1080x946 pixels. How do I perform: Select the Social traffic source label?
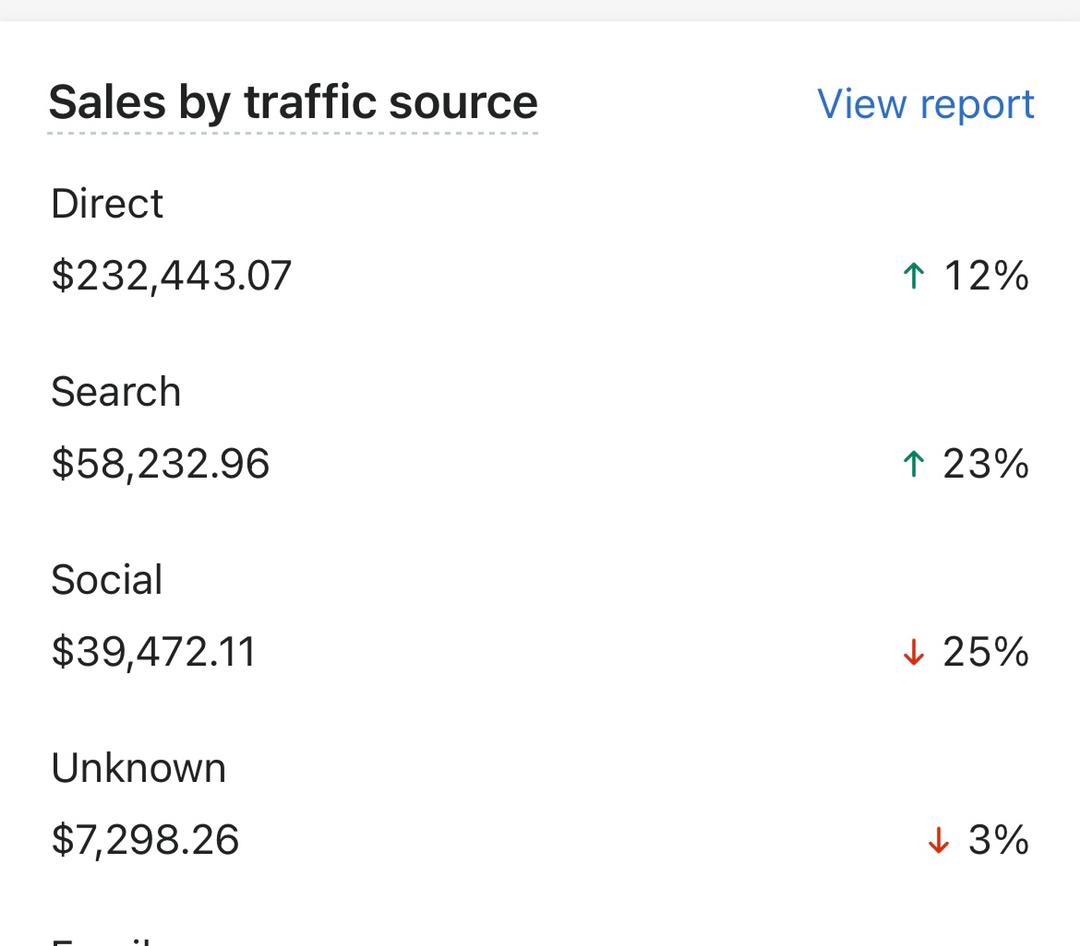[107, 580]
